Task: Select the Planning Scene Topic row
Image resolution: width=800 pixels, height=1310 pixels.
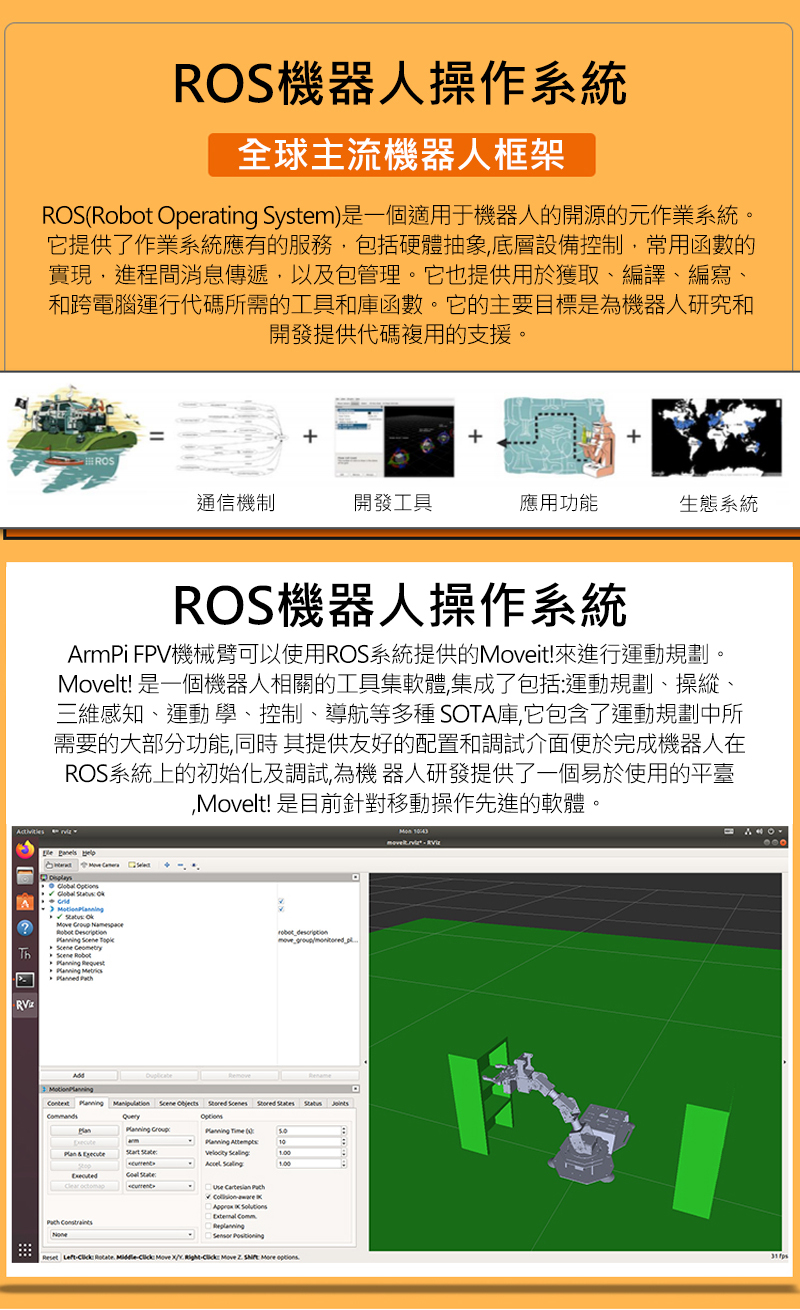Action: pos(200,940)
